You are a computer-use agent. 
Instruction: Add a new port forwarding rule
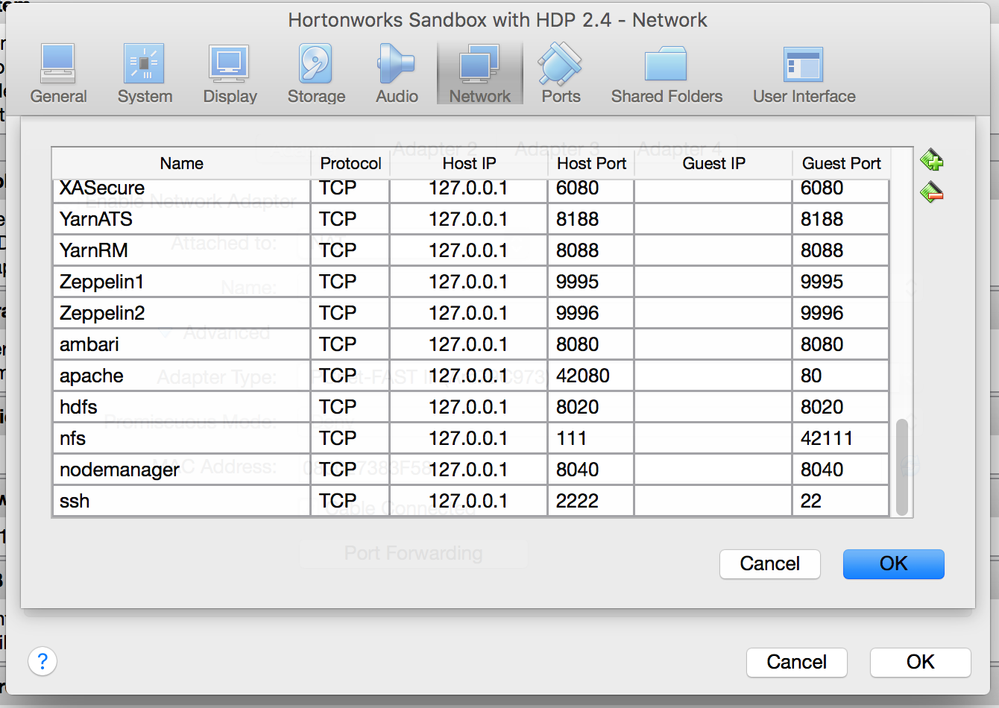coord(932,160)
